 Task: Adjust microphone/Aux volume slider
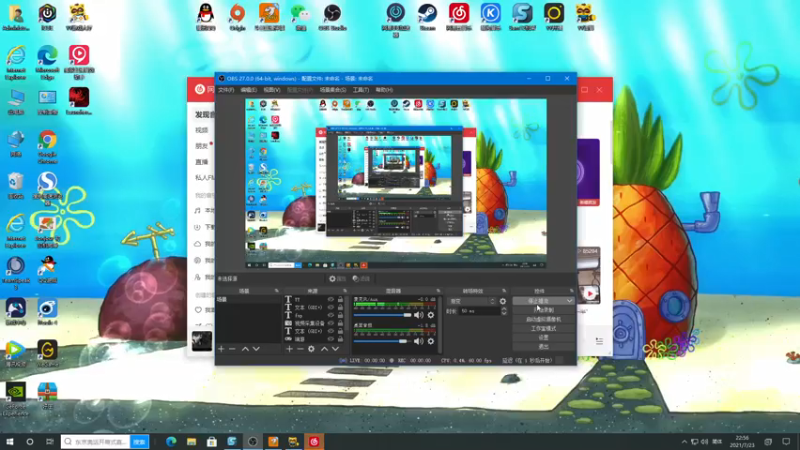(x=383, y=315)
